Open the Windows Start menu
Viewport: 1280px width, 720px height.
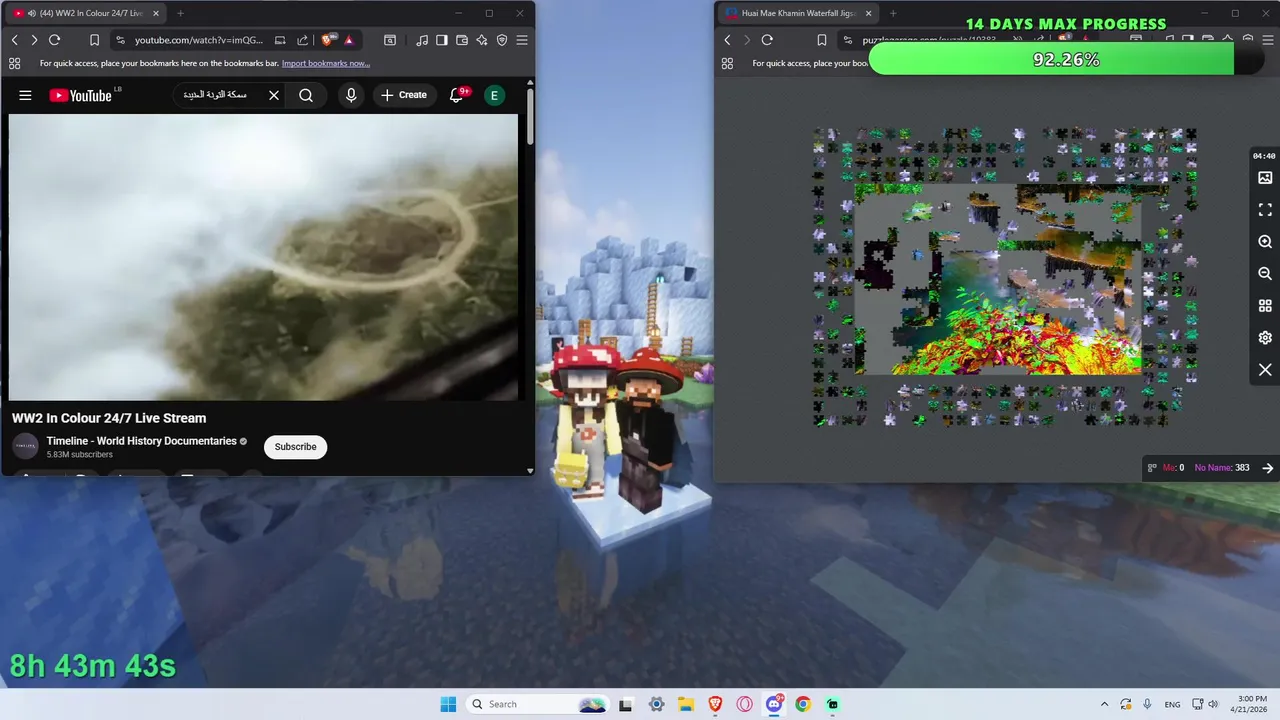coord(448,704)
